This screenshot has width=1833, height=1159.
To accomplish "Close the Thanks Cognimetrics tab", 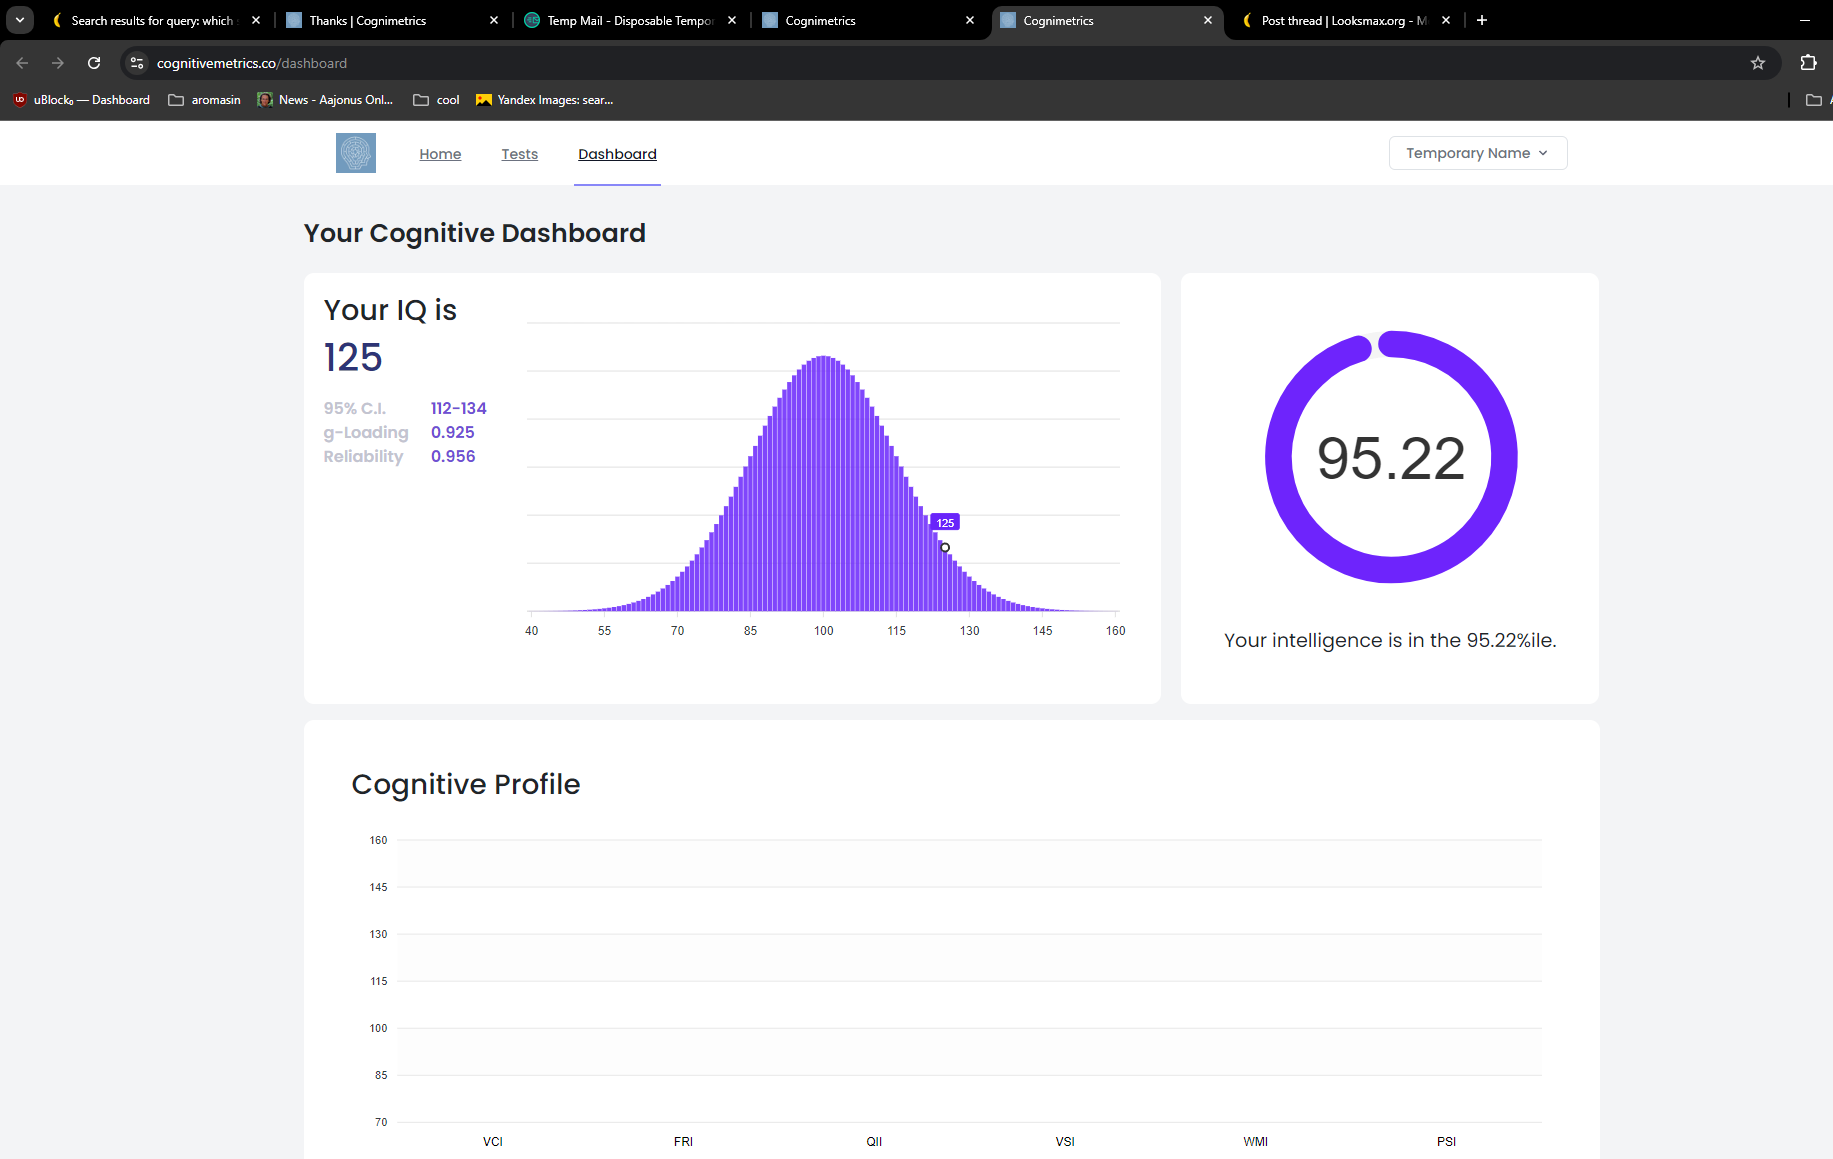I will point(494,20).
